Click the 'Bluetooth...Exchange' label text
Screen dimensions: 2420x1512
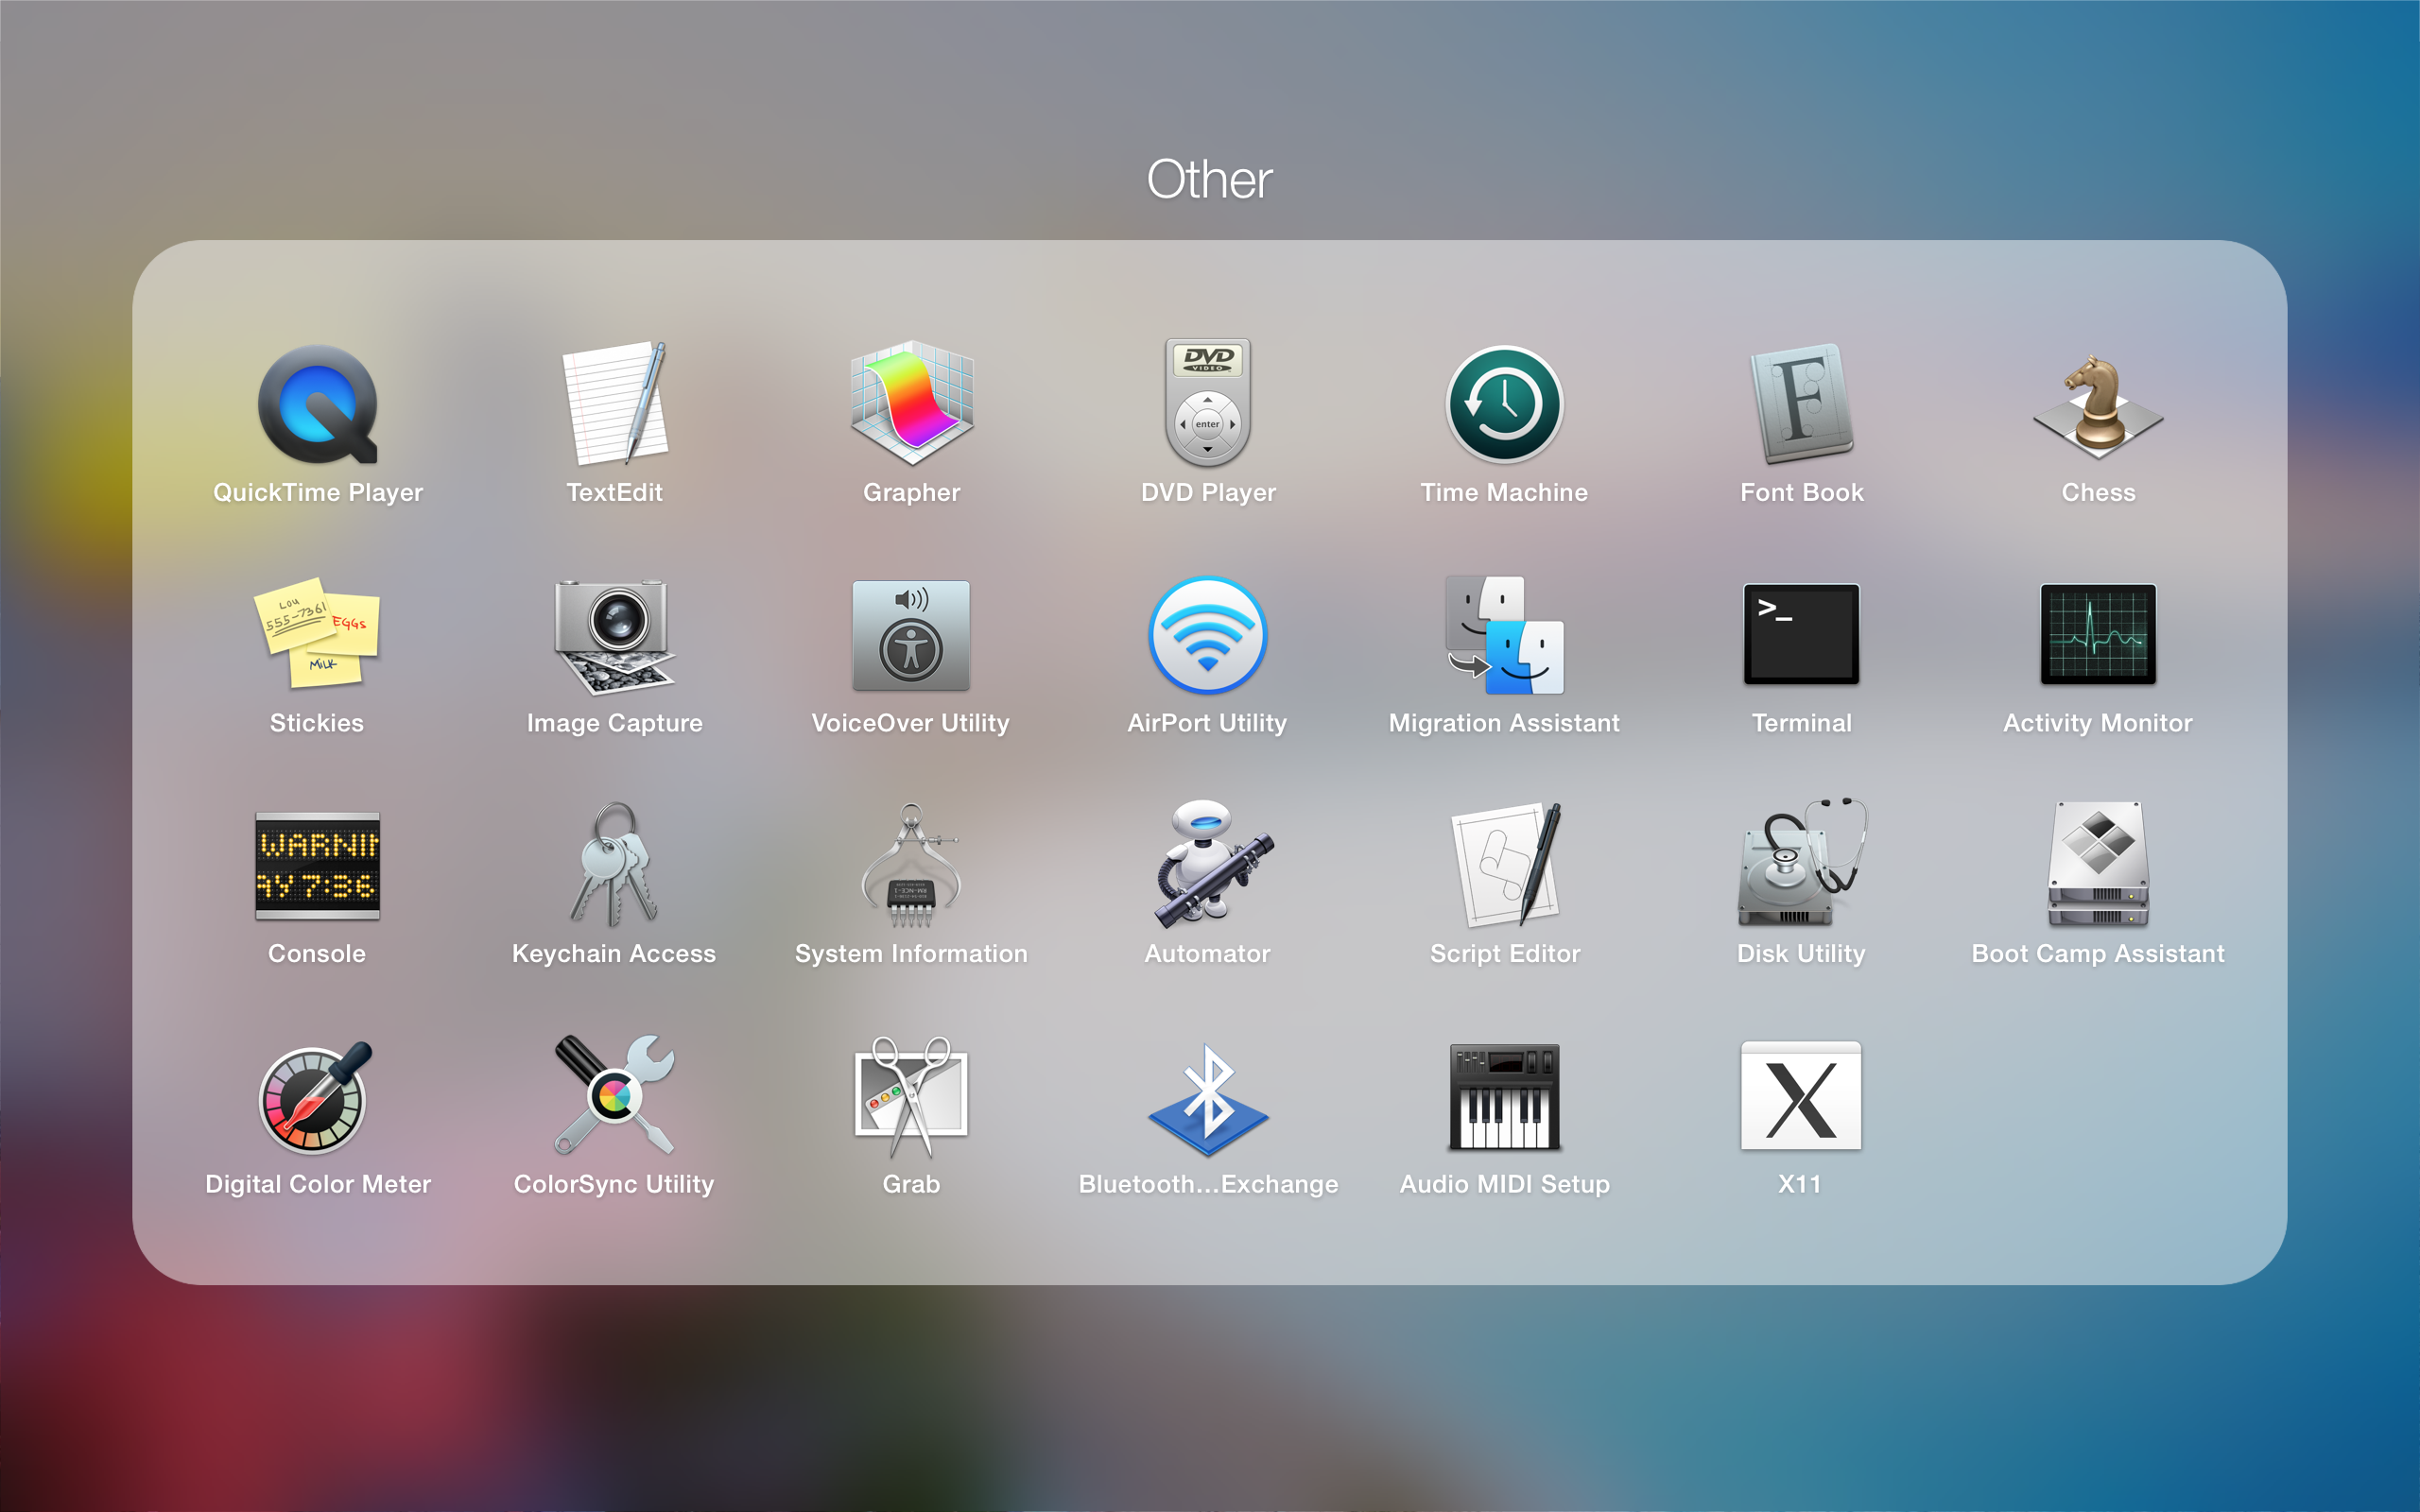pyautogui.click(x=1208, y=1185)
